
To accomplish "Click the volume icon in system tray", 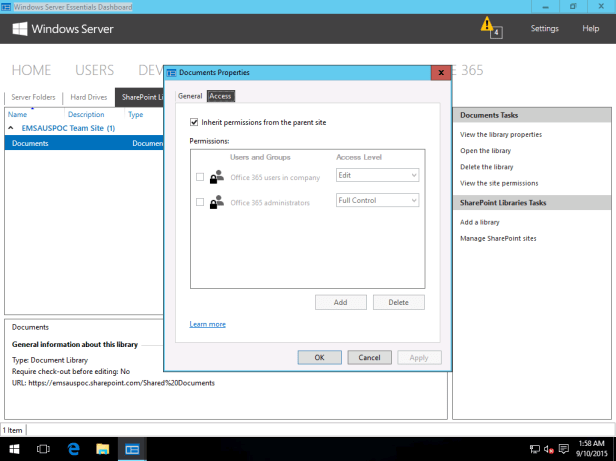I will click(x=549, y=449).
